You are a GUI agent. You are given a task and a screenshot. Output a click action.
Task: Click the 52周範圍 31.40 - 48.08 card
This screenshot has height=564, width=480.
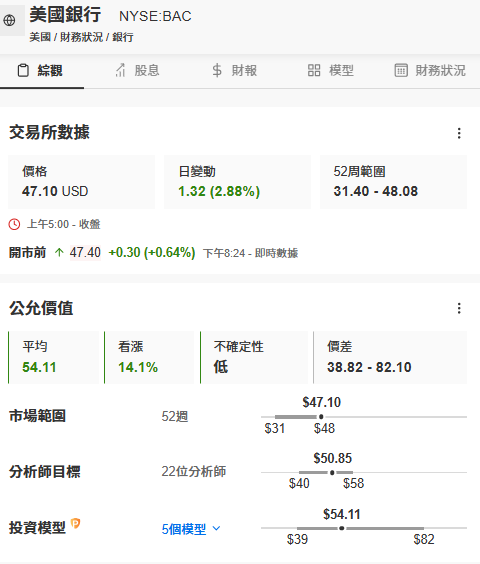click(x=394, y=182)
